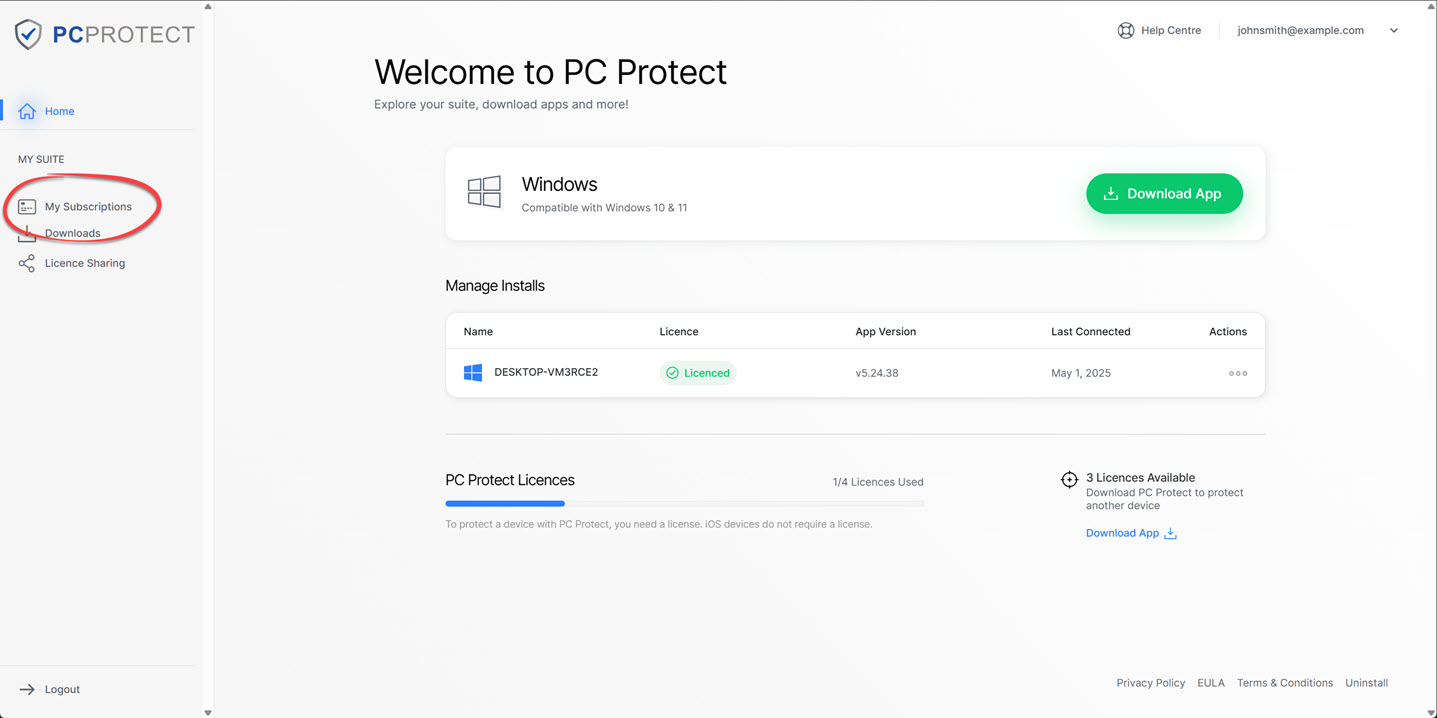Click the sidebar scrollbar up arrow
The width and height of the screenshot is (1437, 718).
click(x=208, y=6)
